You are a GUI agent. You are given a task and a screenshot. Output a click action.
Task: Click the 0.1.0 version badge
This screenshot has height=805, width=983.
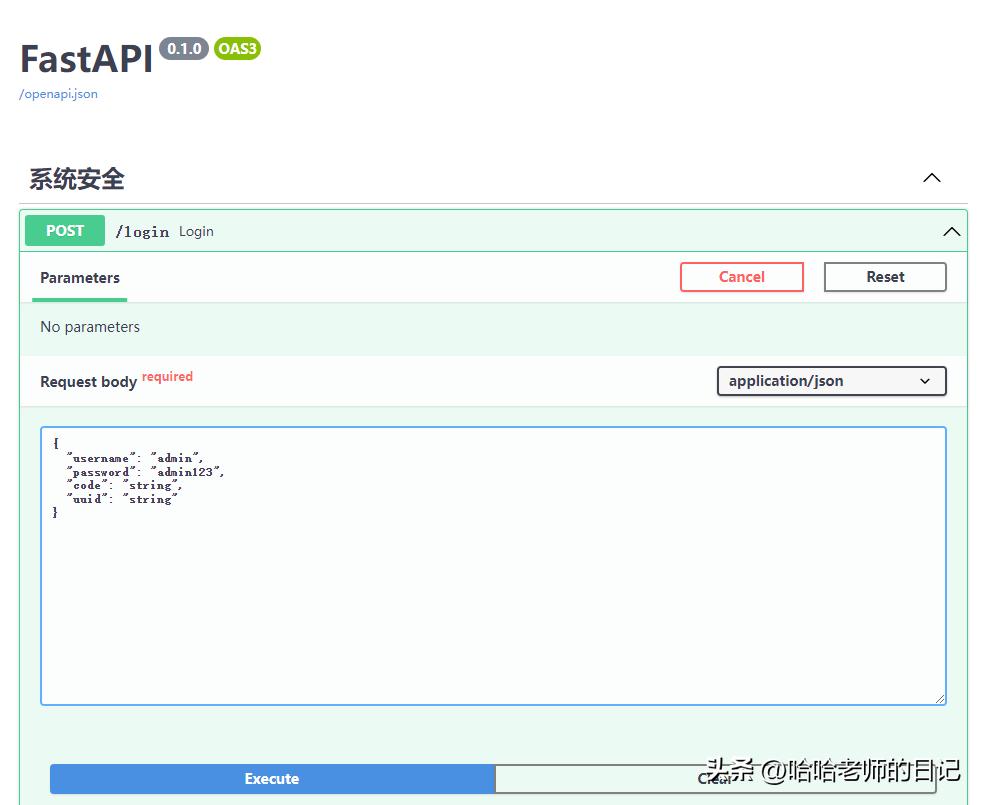tap(184, 49)
